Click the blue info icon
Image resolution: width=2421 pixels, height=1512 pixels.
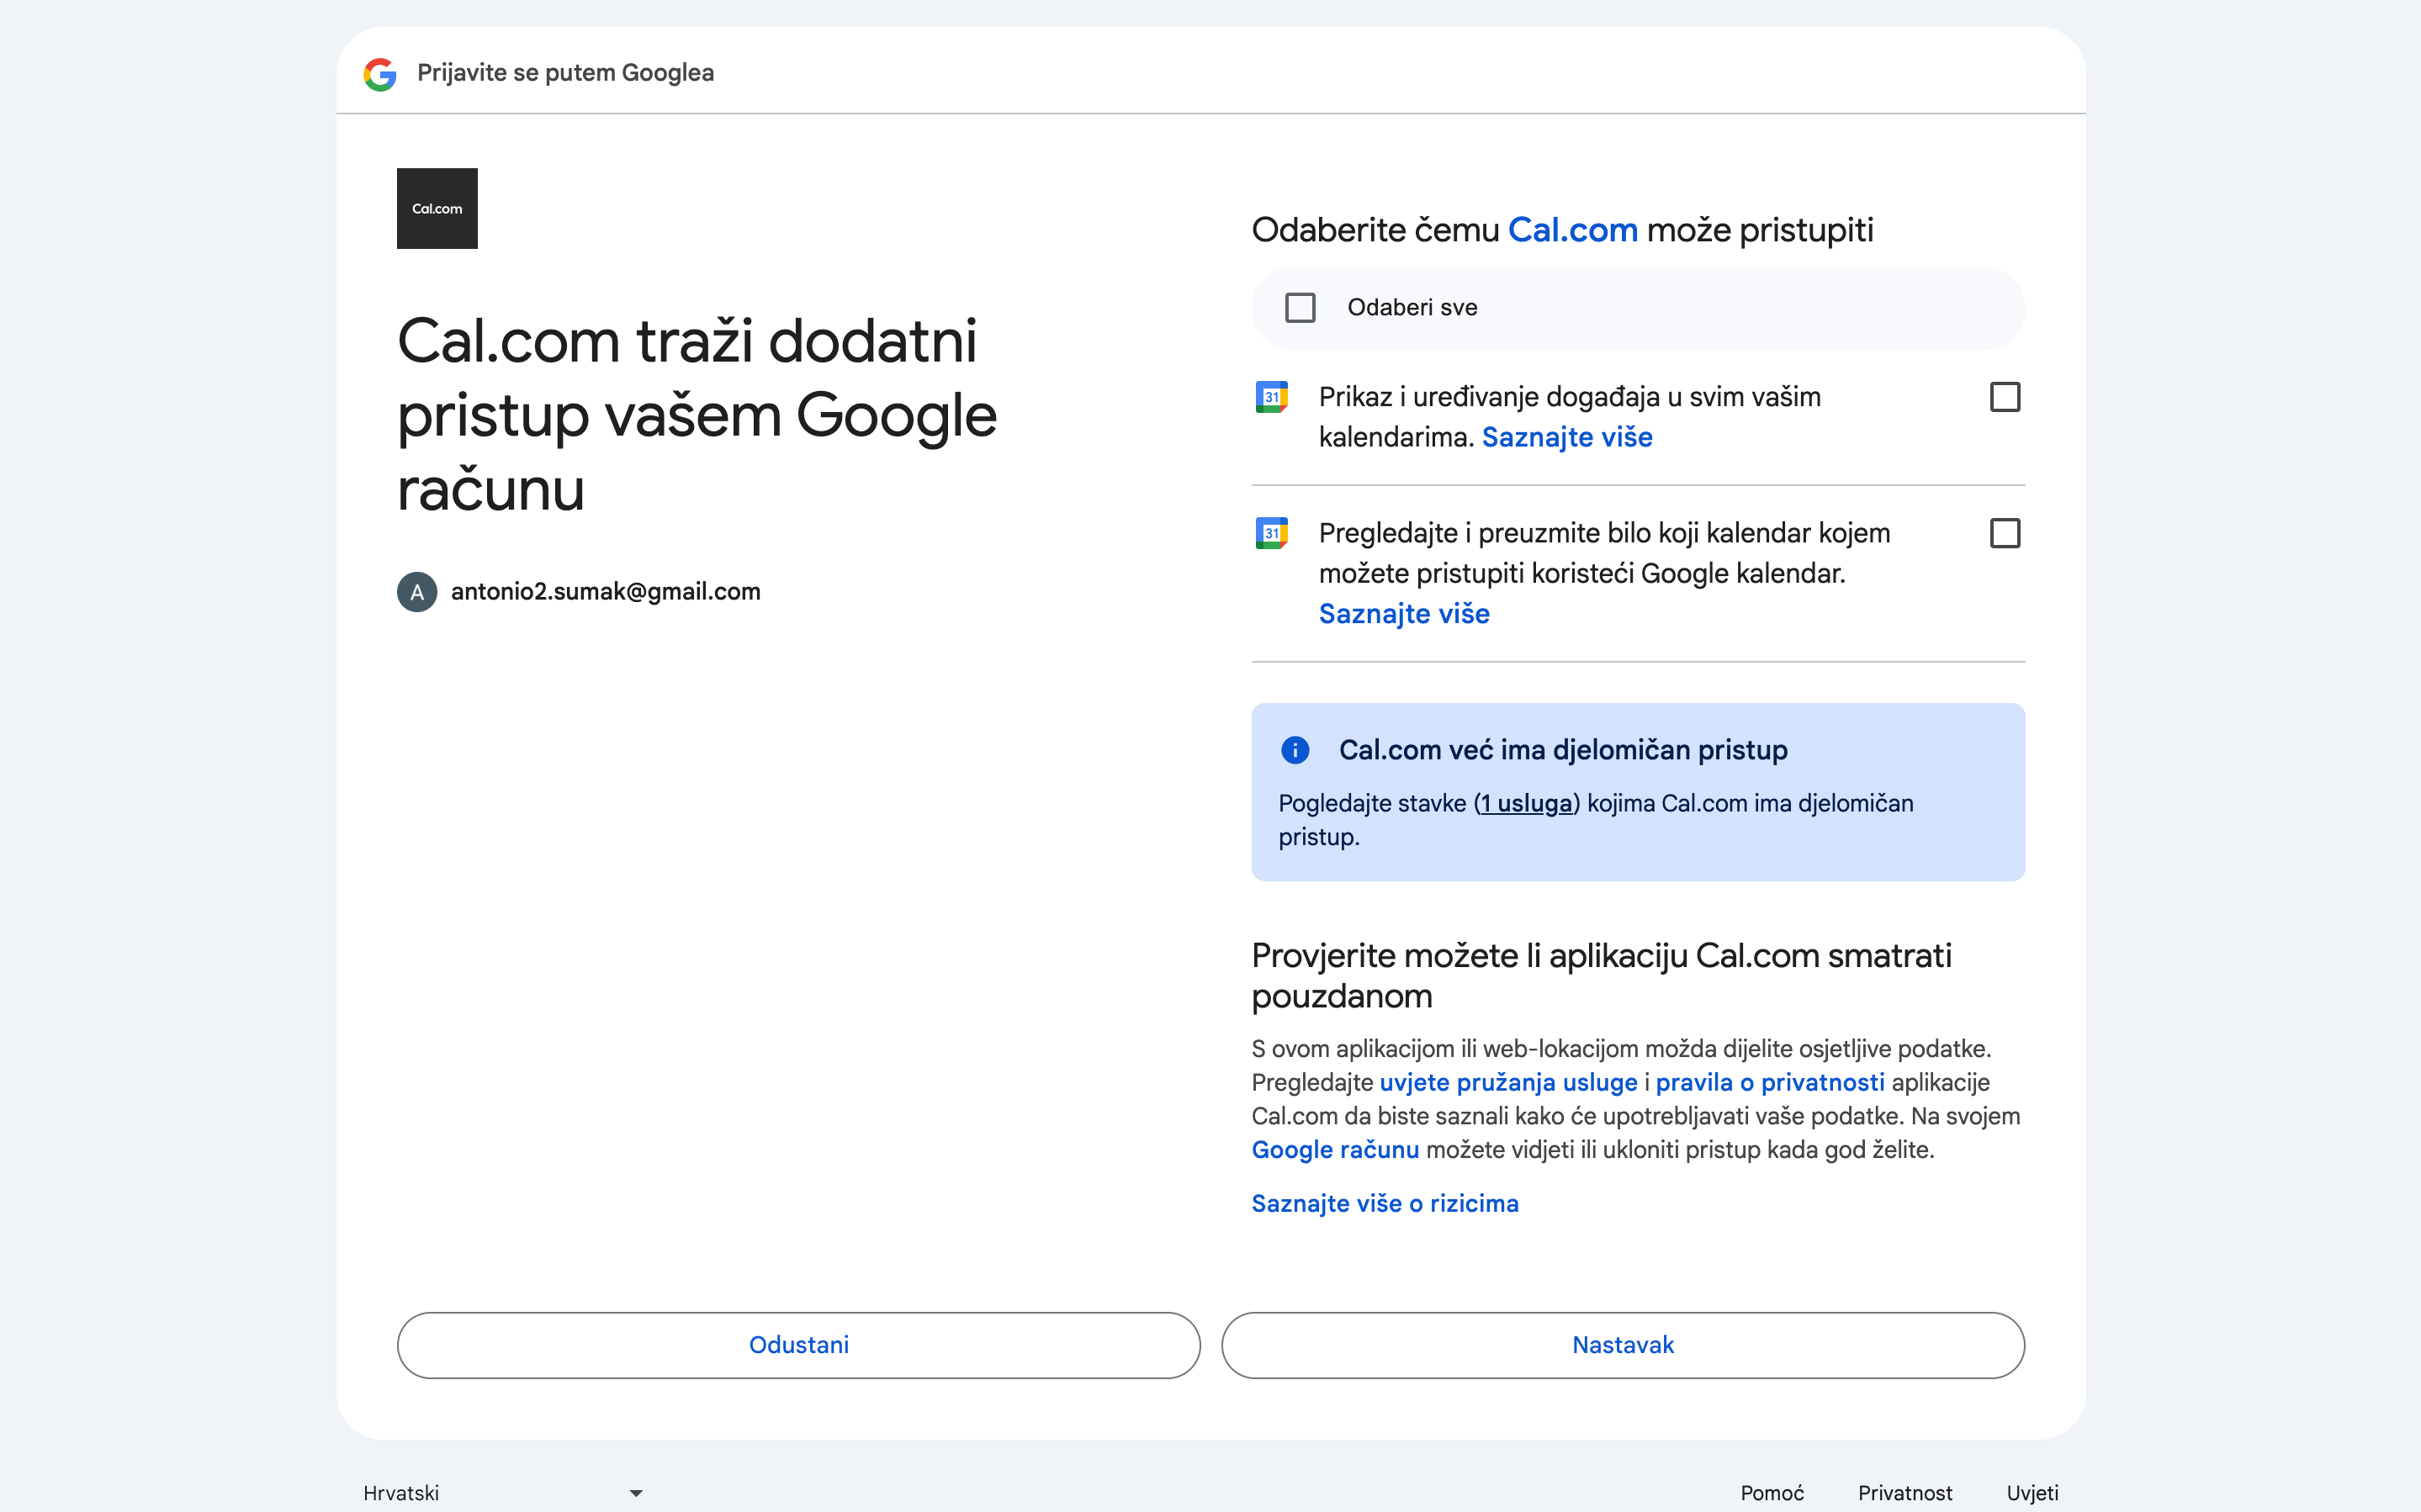1295,750
